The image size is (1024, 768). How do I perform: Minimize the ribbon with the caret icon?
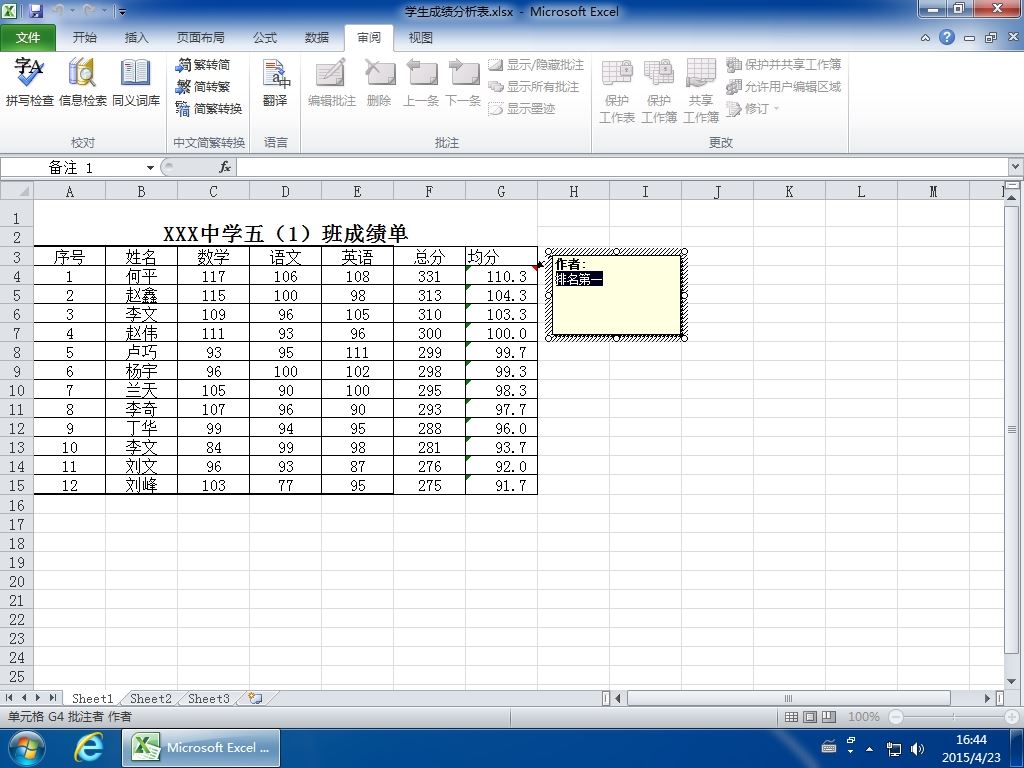(x=925, y=38)
